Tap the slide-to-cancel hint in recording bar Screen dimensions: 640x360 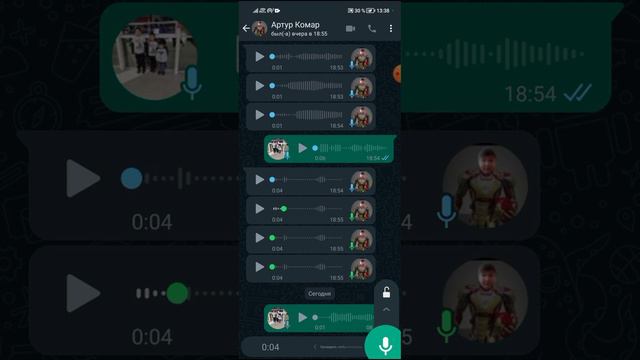click(x=338, y=347)
